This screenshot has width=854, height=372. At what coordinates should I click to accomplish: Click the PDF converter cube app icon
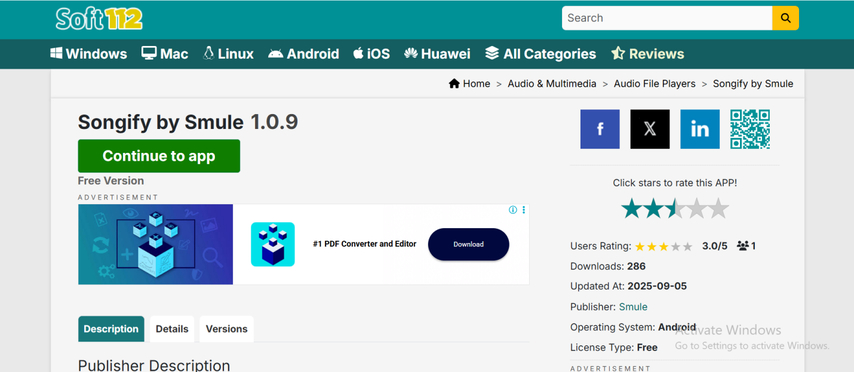point(272,244)
